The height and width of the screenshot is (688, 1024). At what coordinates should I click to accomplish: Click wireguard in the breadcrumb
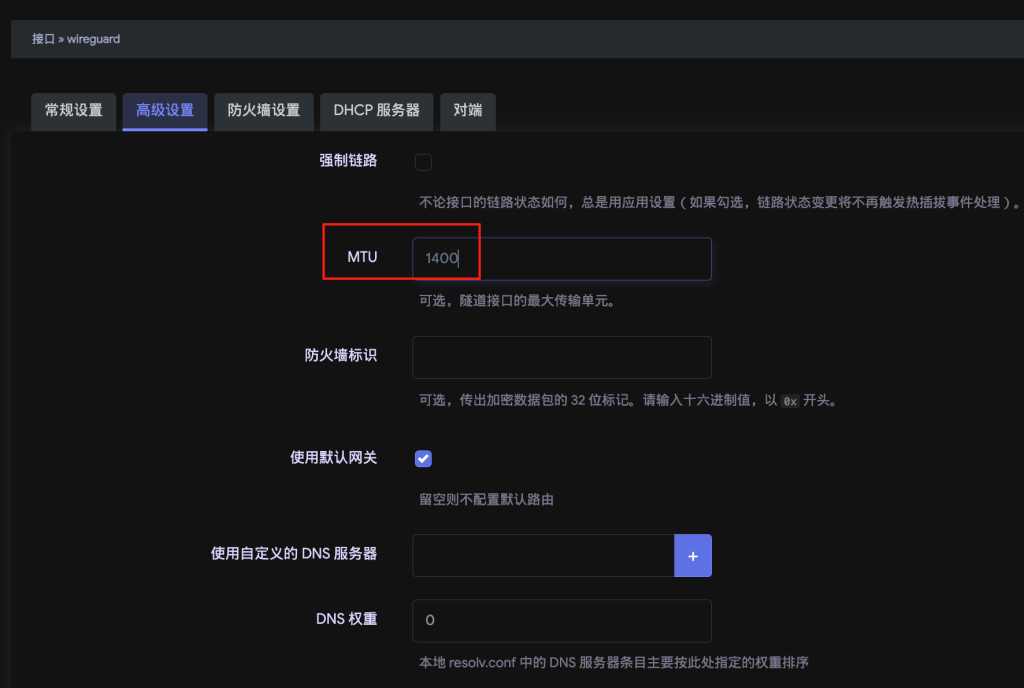pyautogui.click(x=93, y=39)
